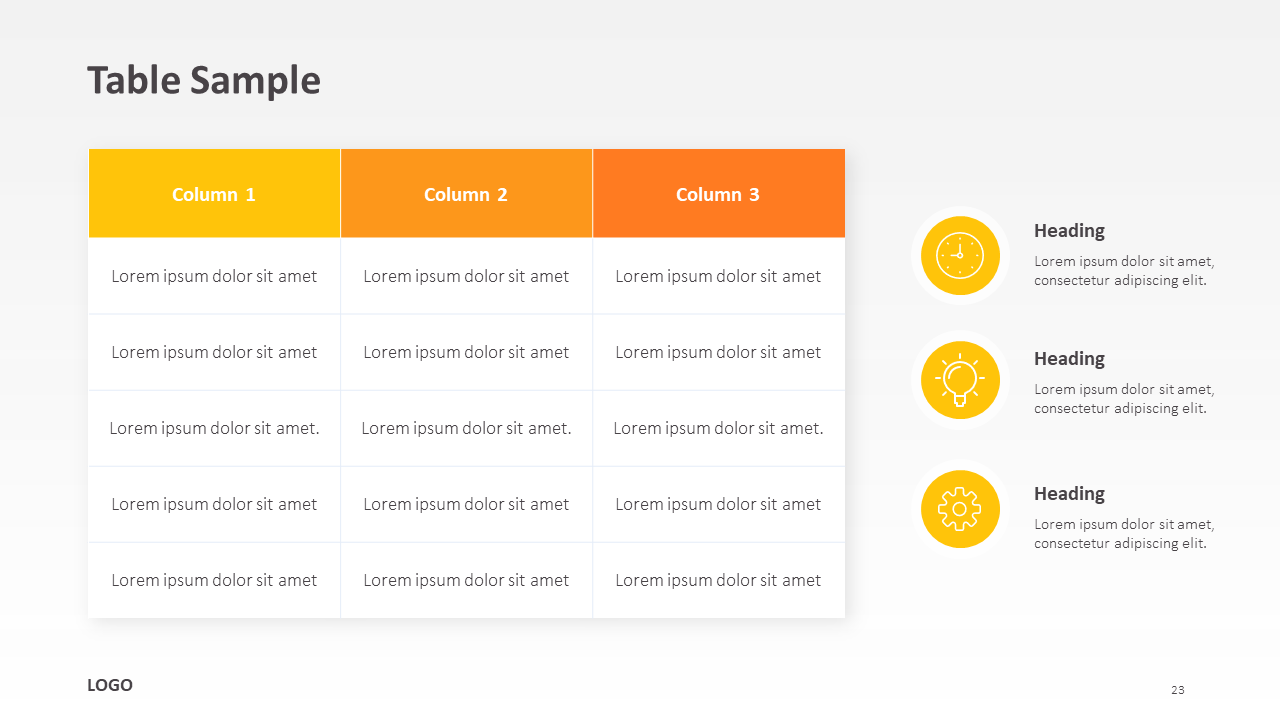Viewport: 1280px width, 720px height.
Task: Click the Heading beside the gear icon
Action: [x=1069, y=494]
